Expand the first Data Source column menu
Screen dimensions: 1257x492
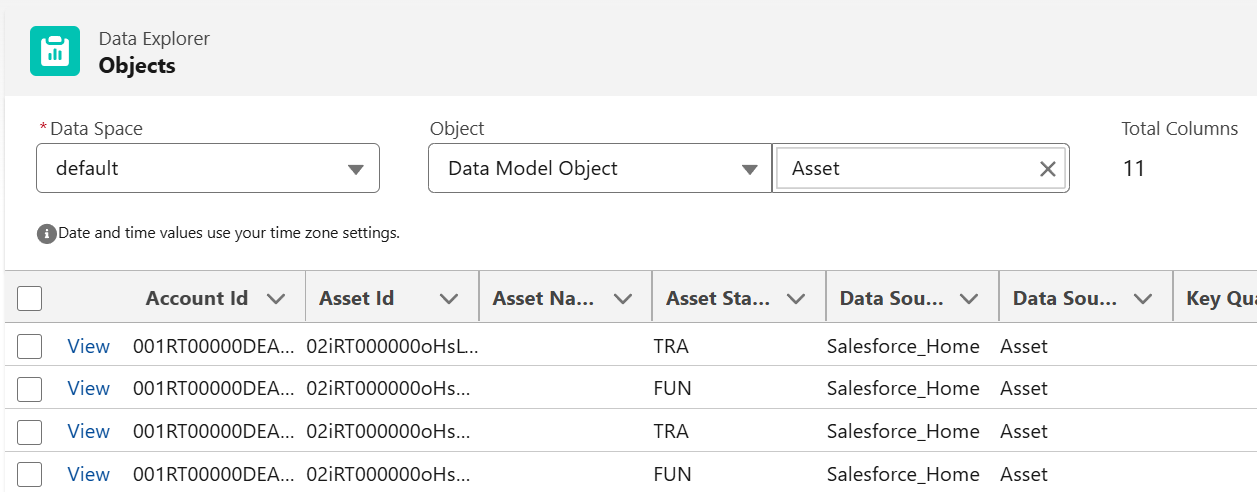[x=968, y=299]
